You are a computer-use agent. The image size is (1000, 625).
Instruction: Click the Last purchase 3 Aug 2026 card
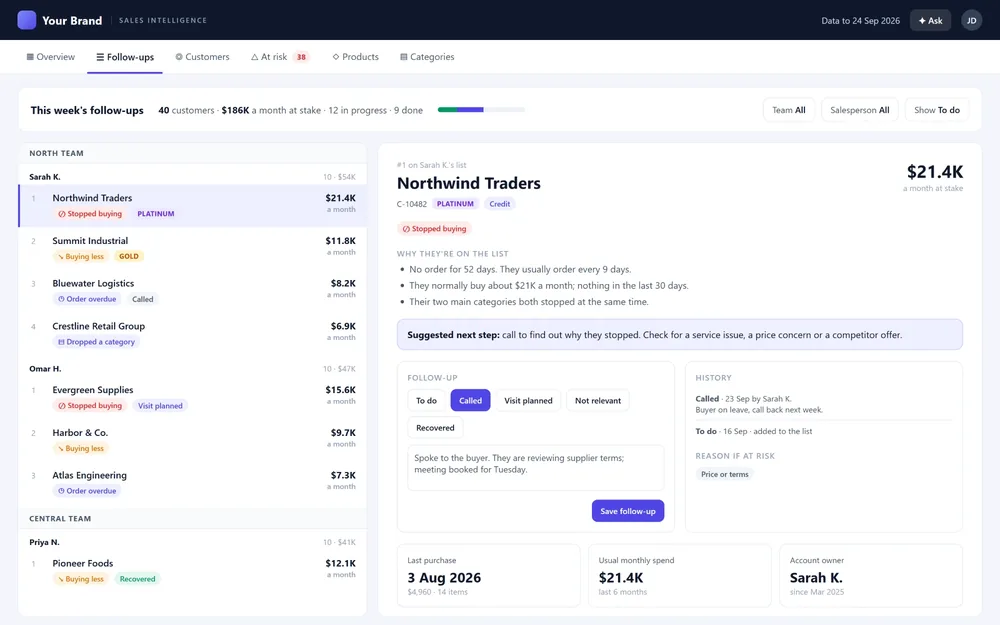(489, 575)
